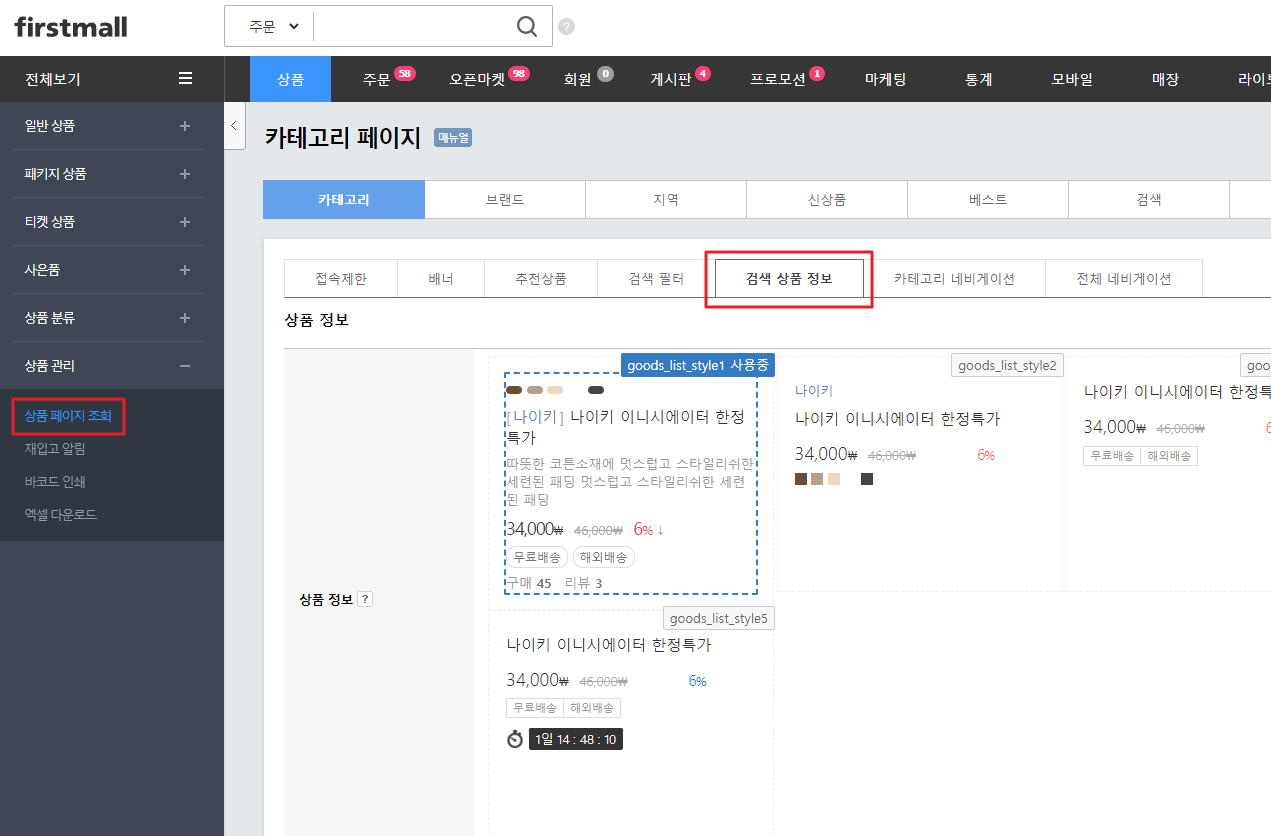Open the 주문 search type dropdown
This screenshot has width=1271, height=836.
[x=273, y=26]
